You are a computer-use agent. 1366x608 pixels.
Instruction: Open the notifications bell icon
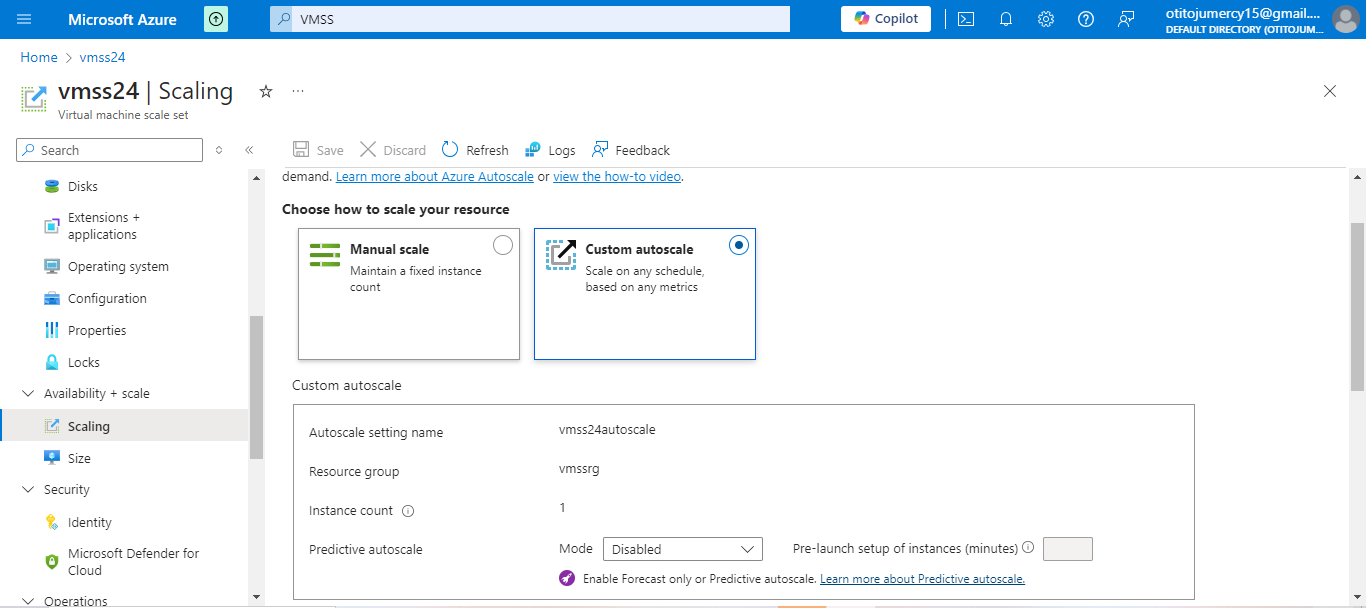[1006, 19]
